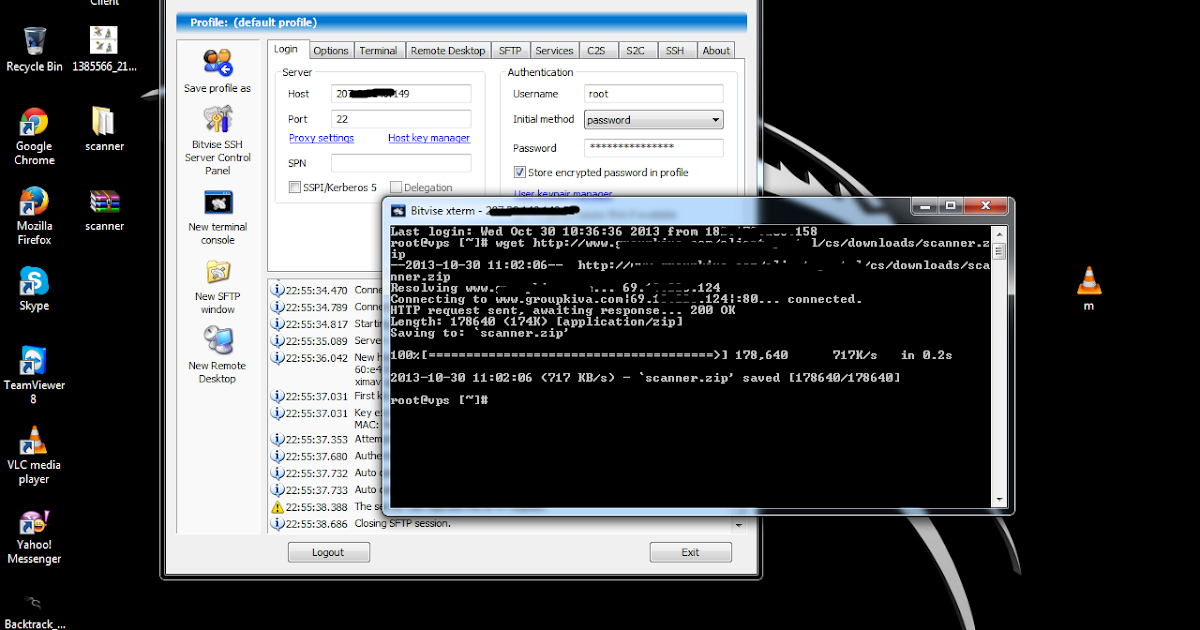Toggle Delegation checkbox
The image size is (1200, 630).
point(396,187)
